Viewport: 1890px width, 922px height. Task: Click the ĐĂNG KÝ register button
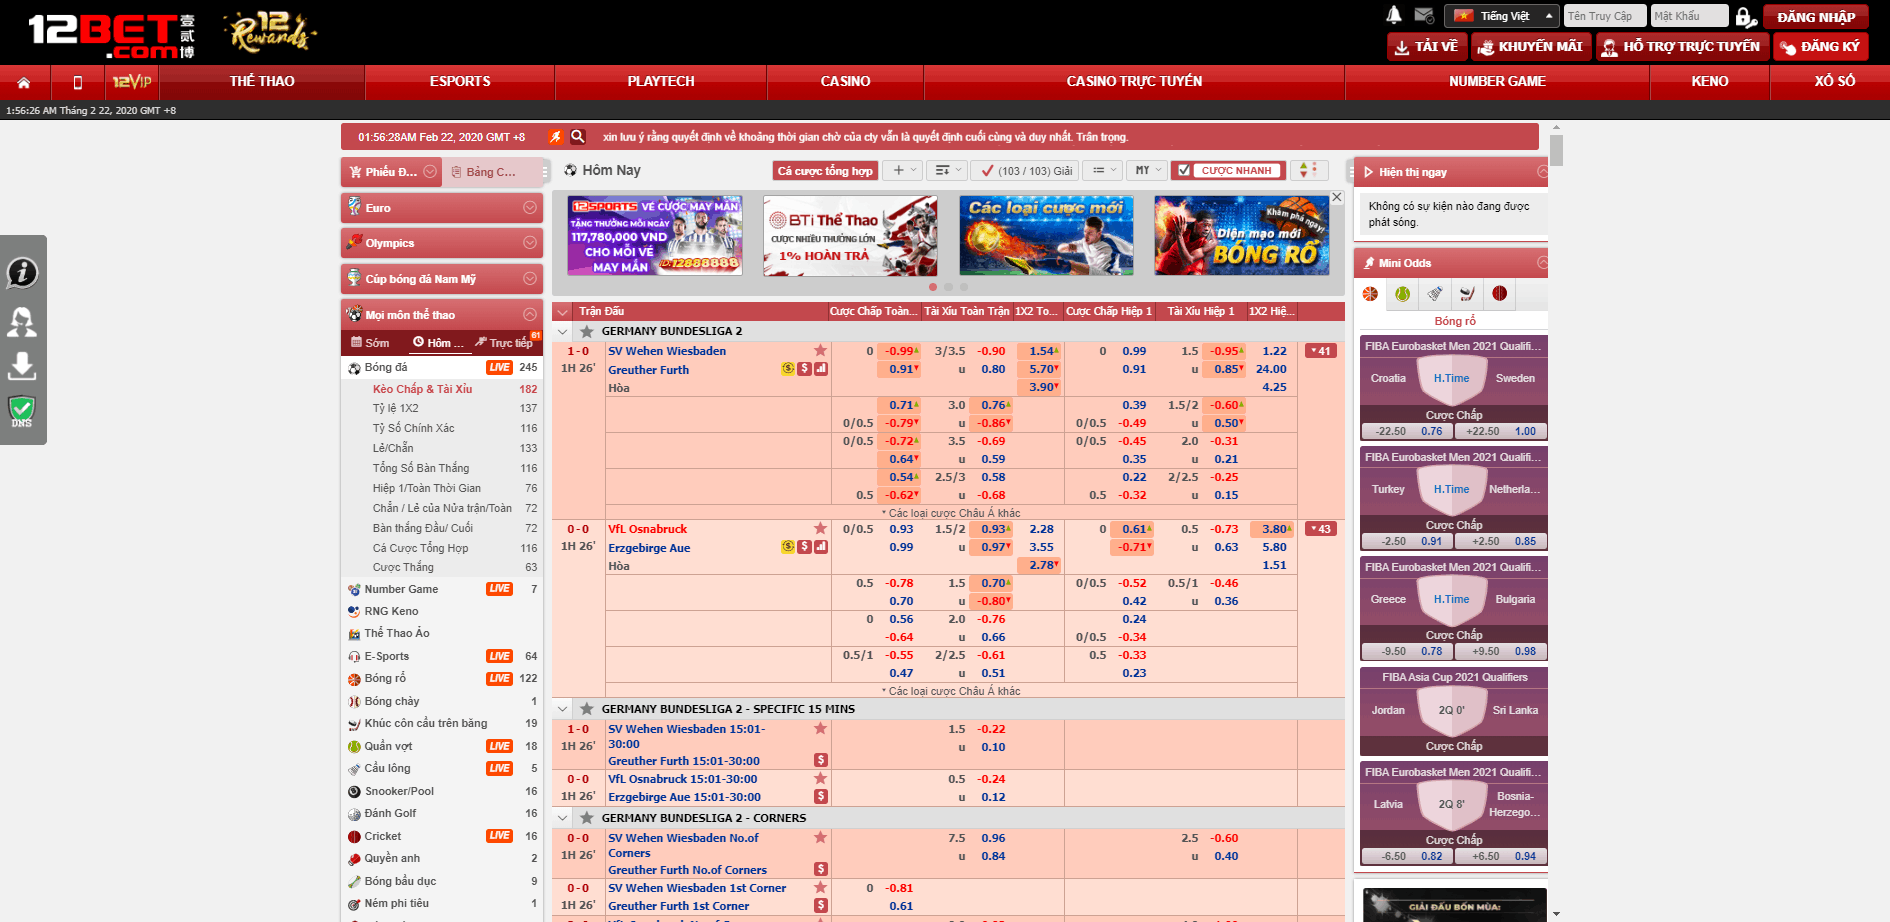pyautogui.click(x=1820, y=47)
